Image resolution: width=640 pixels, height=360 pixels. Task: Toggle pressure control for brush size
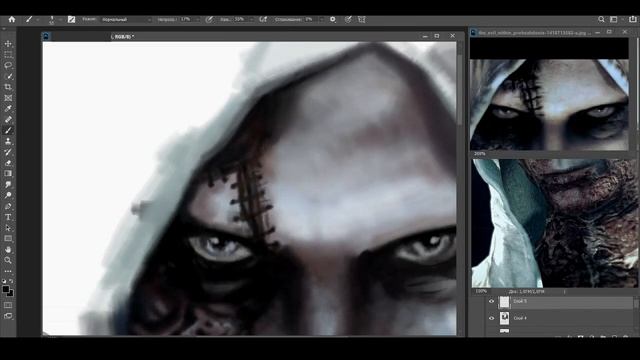pos(348,19)
